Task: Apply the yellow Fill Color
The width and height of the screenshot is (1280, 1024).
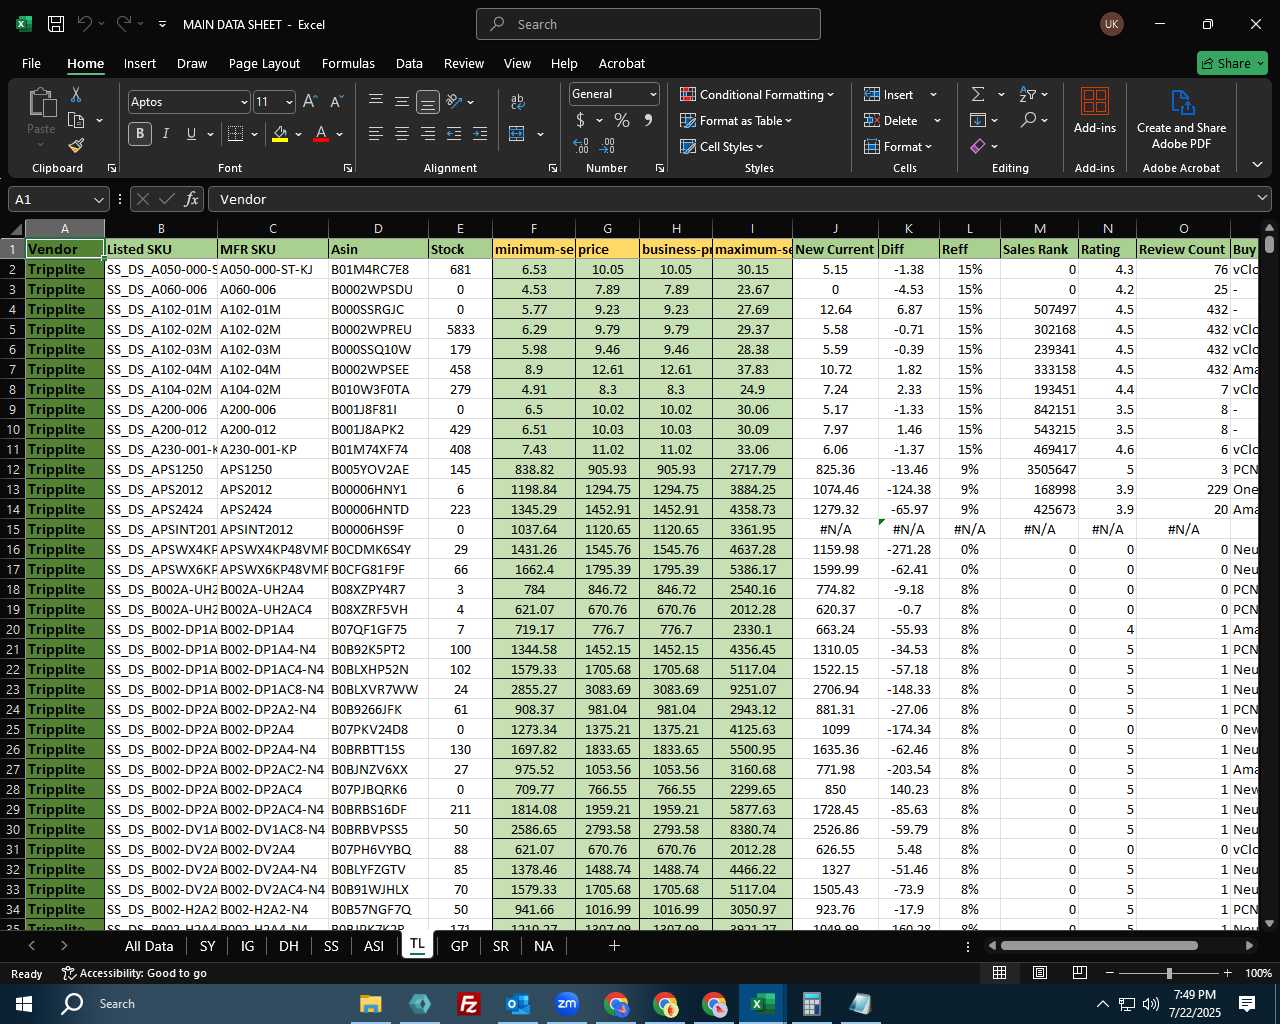Action: (x=280, y=134)
